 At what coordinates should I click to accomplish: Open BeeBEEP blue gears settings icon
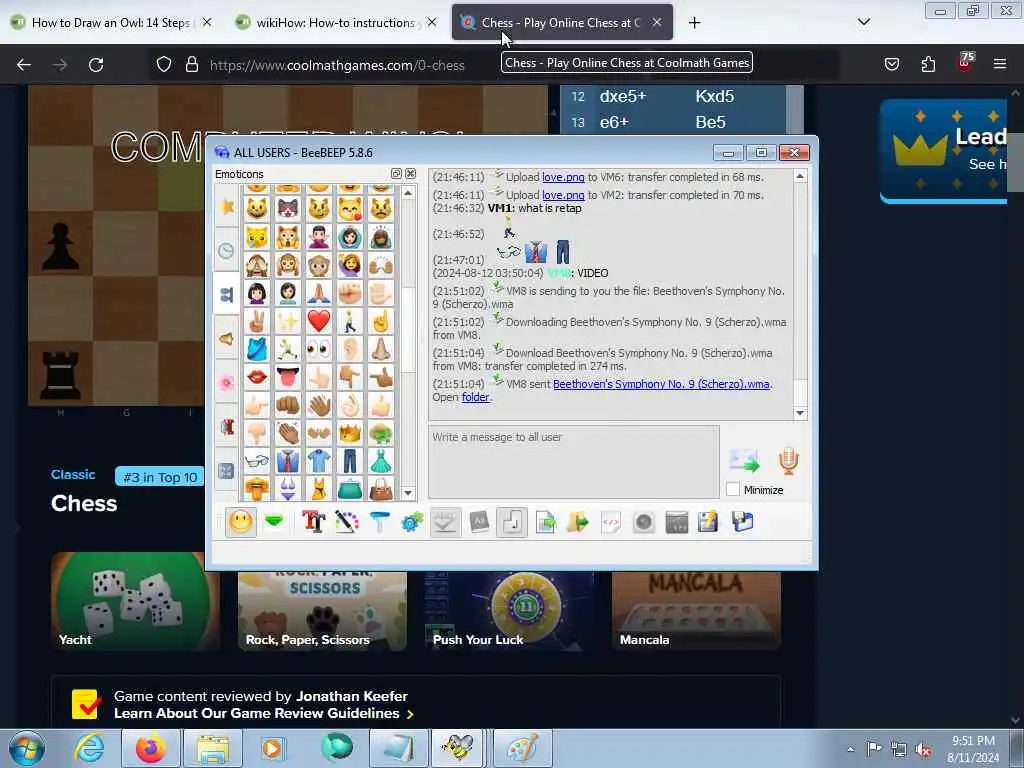[411, 522]
